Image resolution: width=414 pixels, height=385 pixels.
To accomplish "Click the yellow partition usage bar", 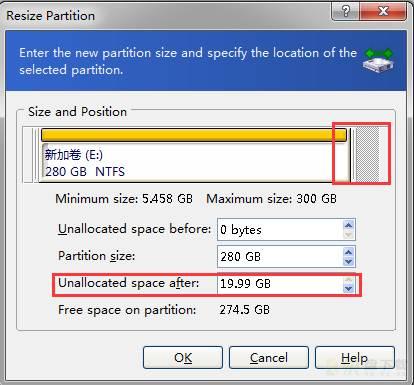I will coord(194,135).
